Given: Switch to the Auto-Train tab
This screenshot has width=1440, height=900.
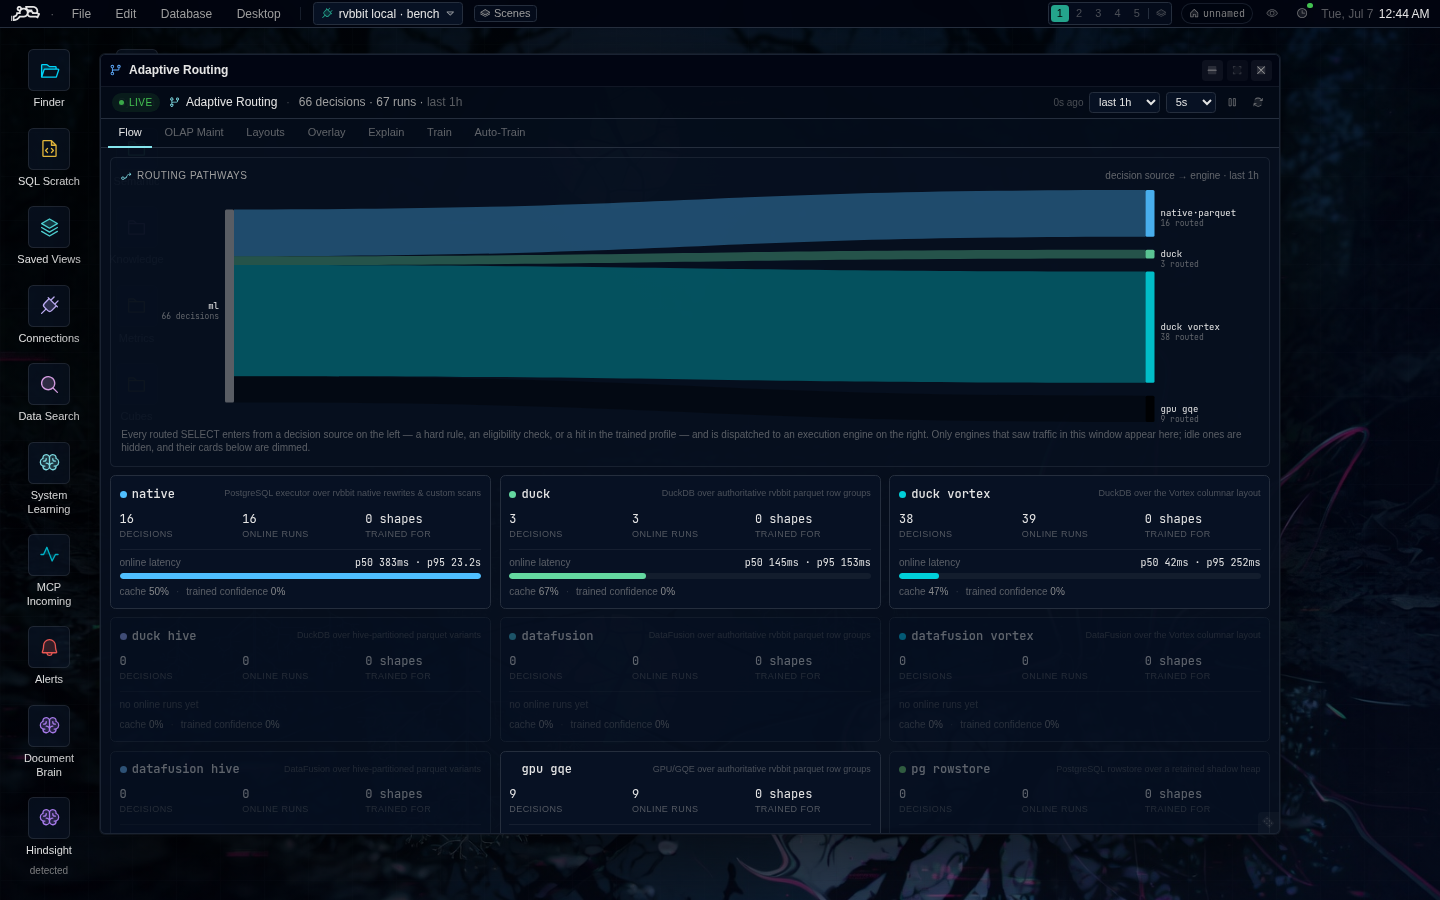Looking at the screenshot, I should (x=500, y=132).
